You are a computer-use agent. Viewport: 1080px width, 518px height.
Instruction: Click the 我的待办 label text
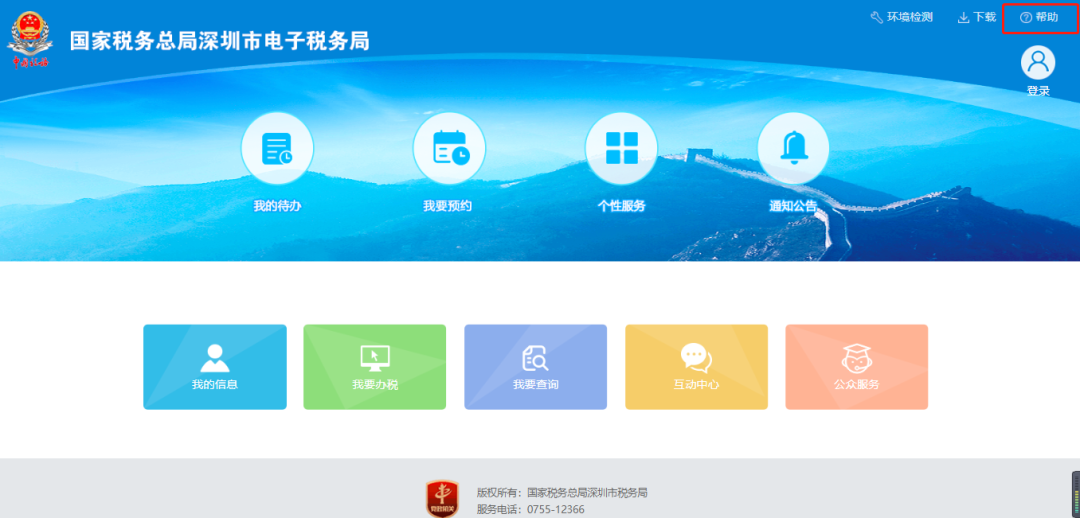click(x=277, y=206)
